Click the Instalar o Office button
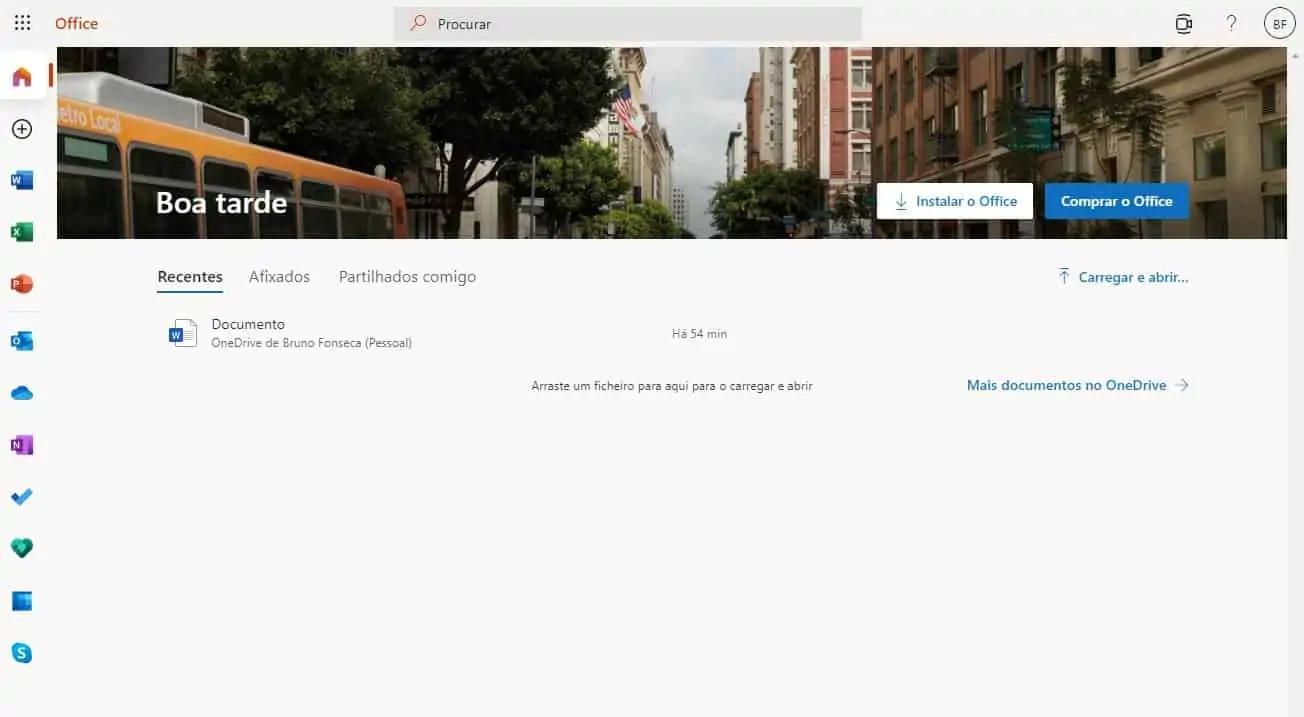The image size is (1304, 717). pos(955,201)
